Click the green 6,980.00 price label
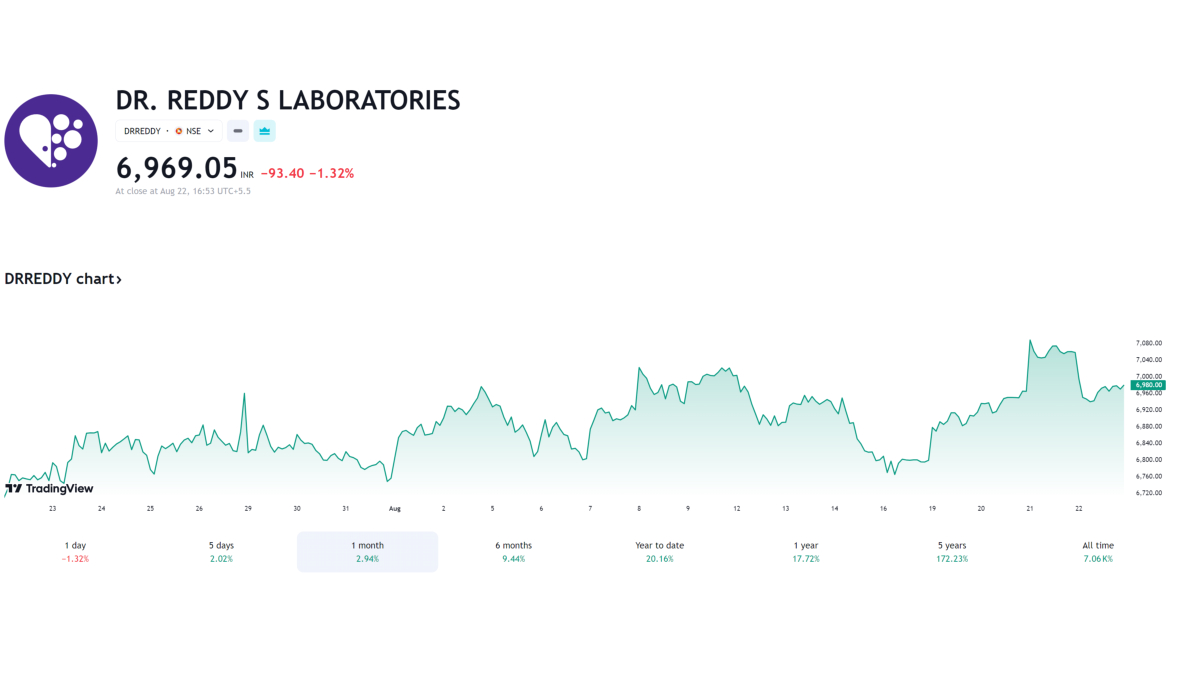 coord(1148,385)
